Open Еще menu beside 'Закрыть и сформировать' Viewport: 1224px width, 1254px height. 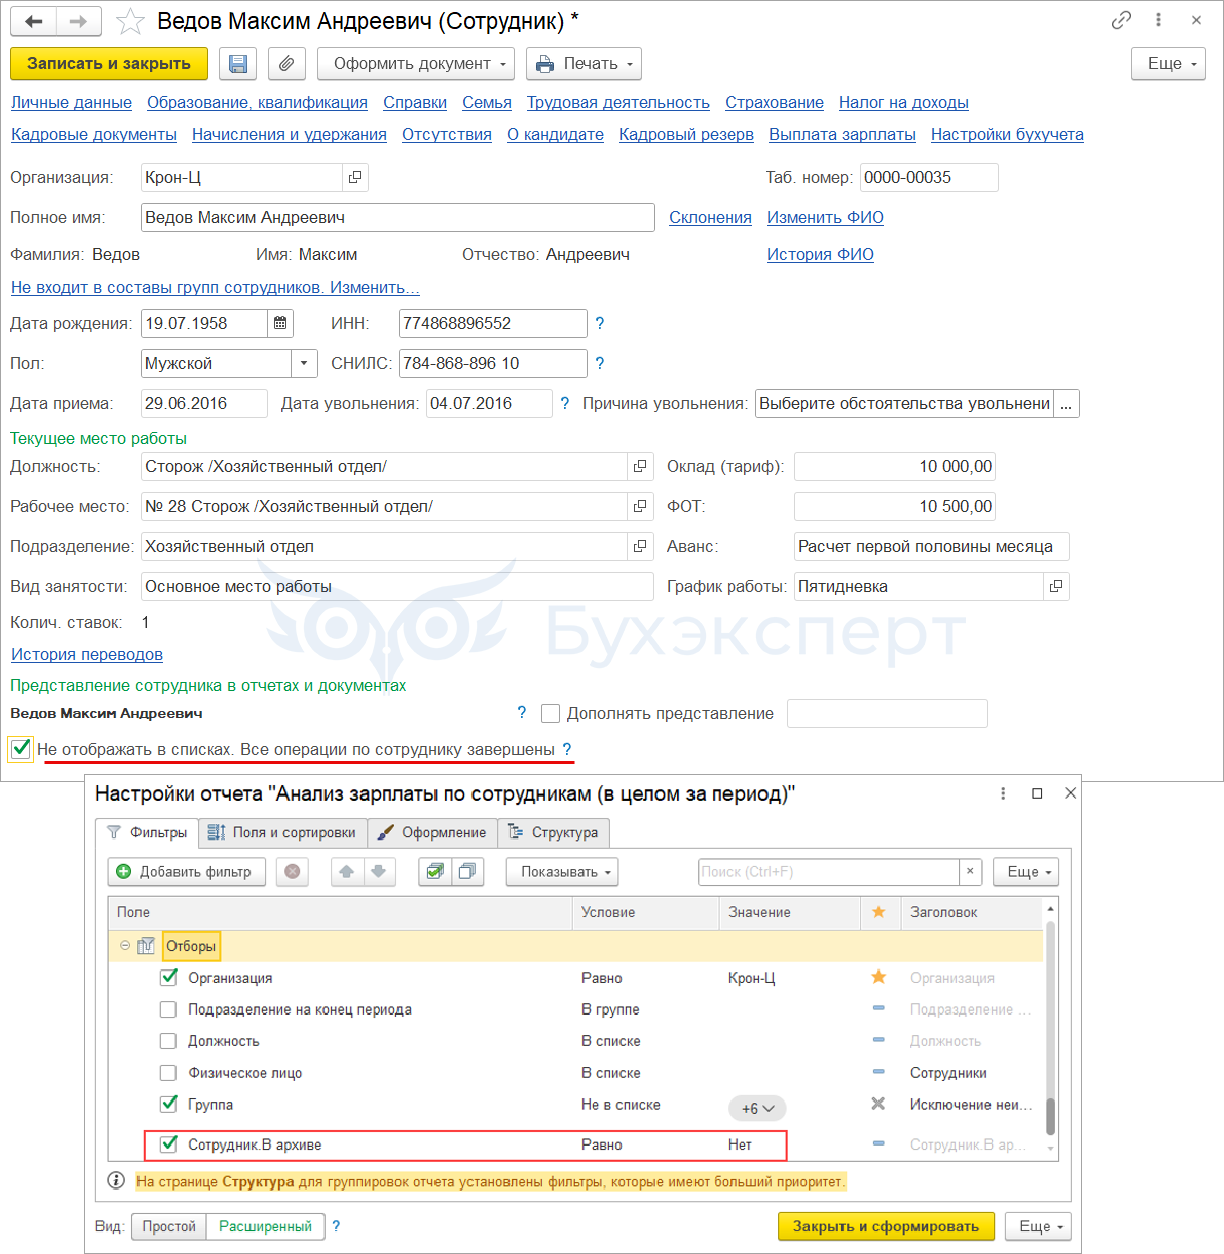pyautogui.click(x=1038, y=1226)
